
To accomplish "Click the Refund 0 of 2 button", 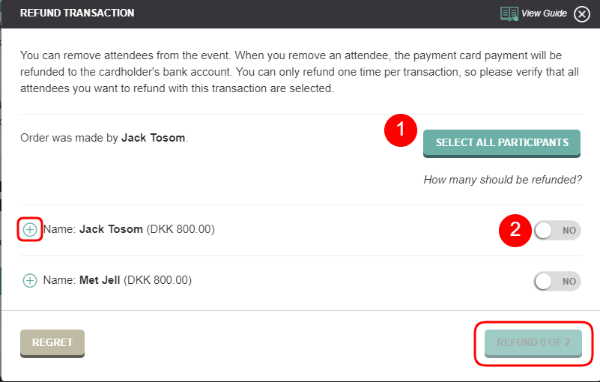I will pos(533,343).
